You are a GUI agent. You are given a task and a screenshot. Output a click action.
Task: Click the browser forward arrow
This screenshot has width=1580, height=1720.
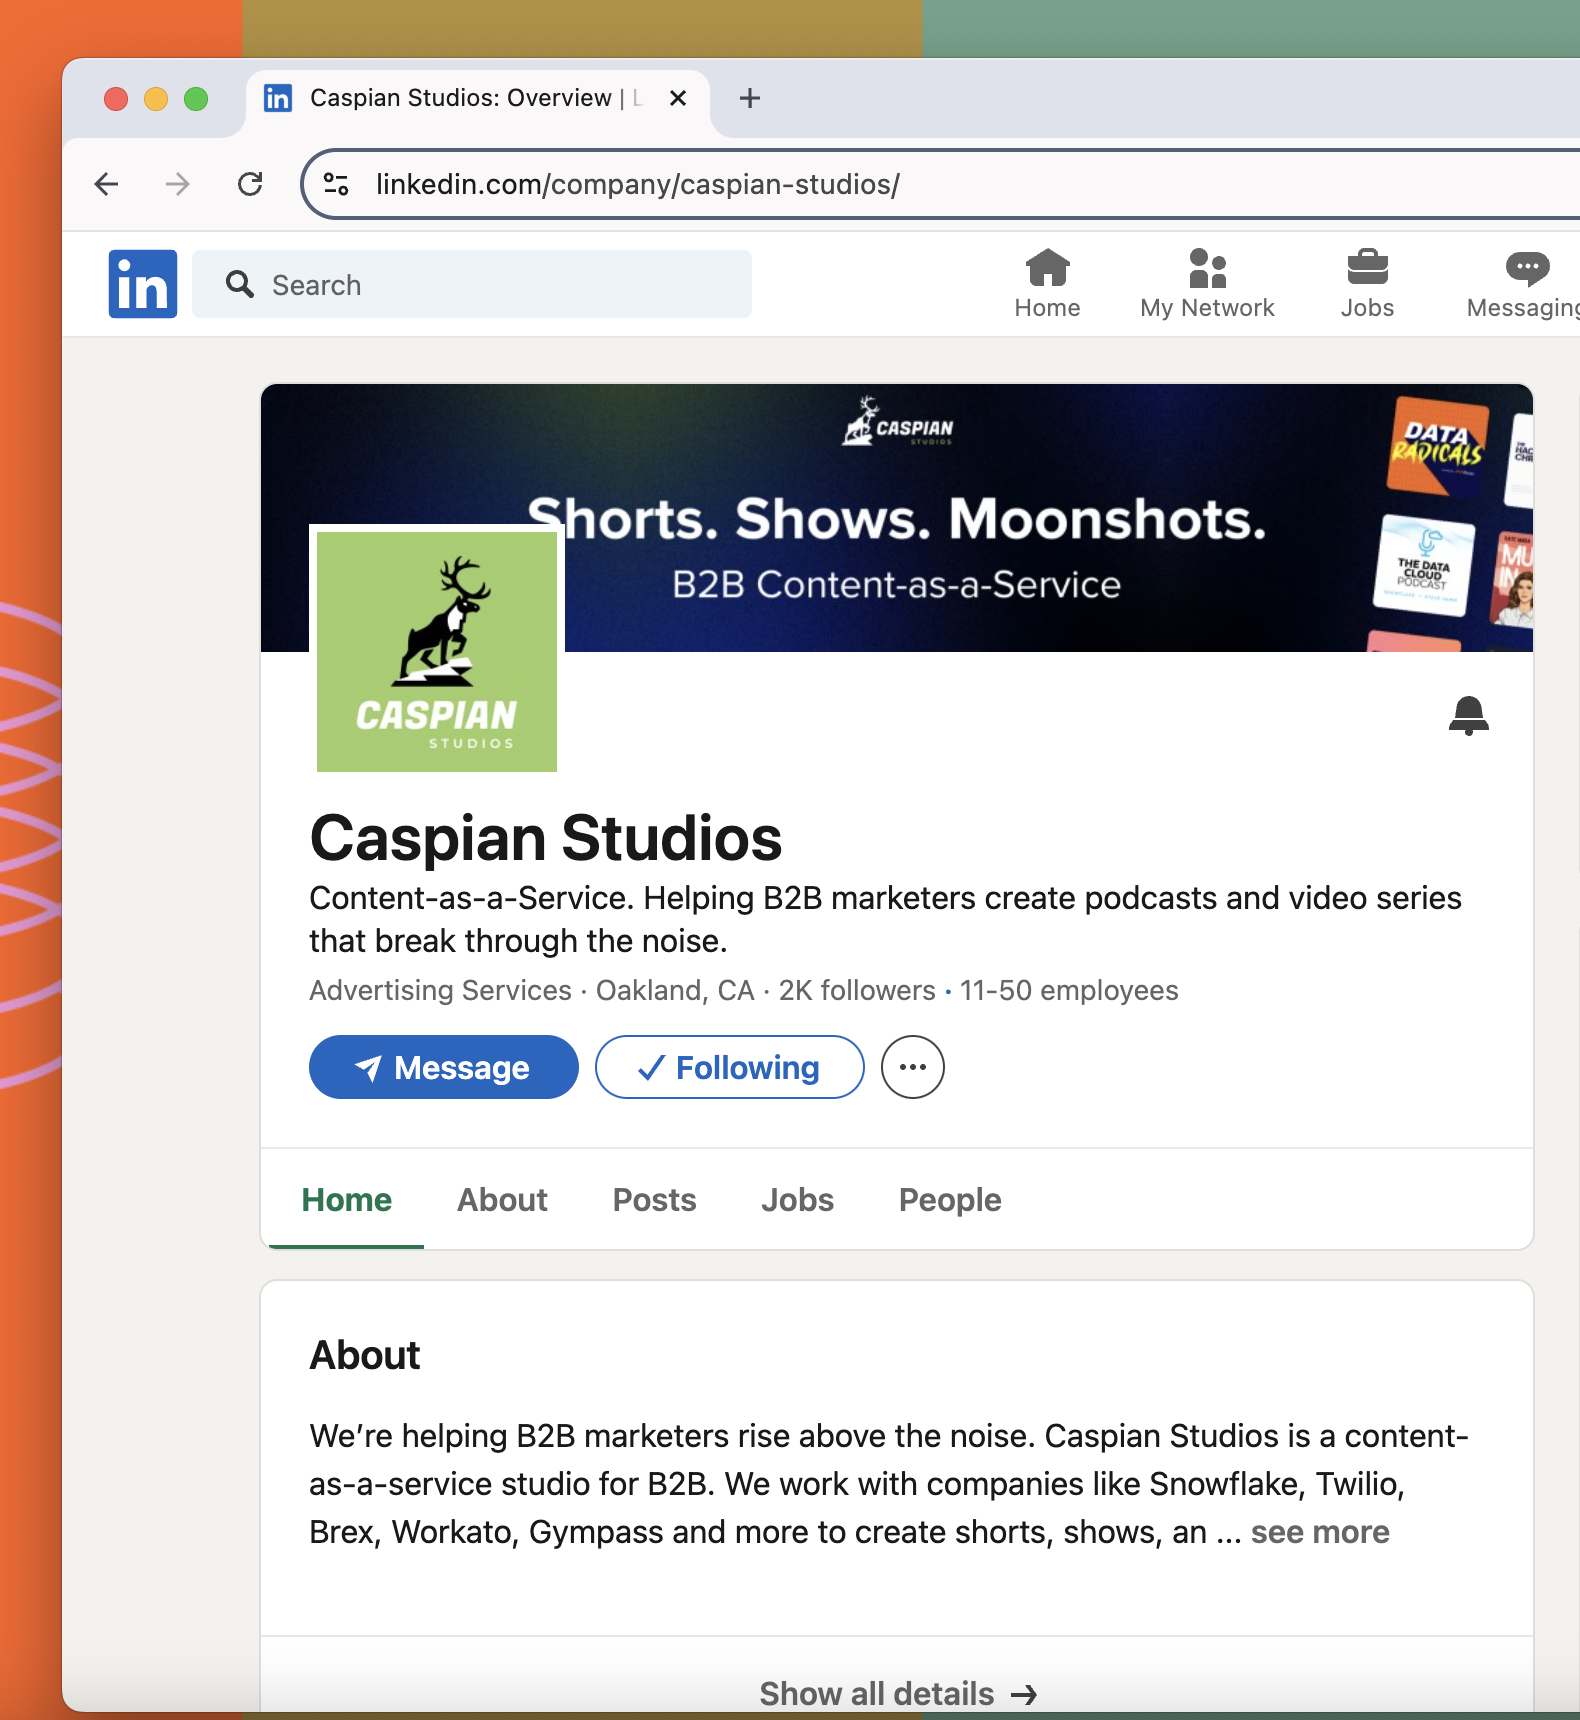tap(178, 184)
